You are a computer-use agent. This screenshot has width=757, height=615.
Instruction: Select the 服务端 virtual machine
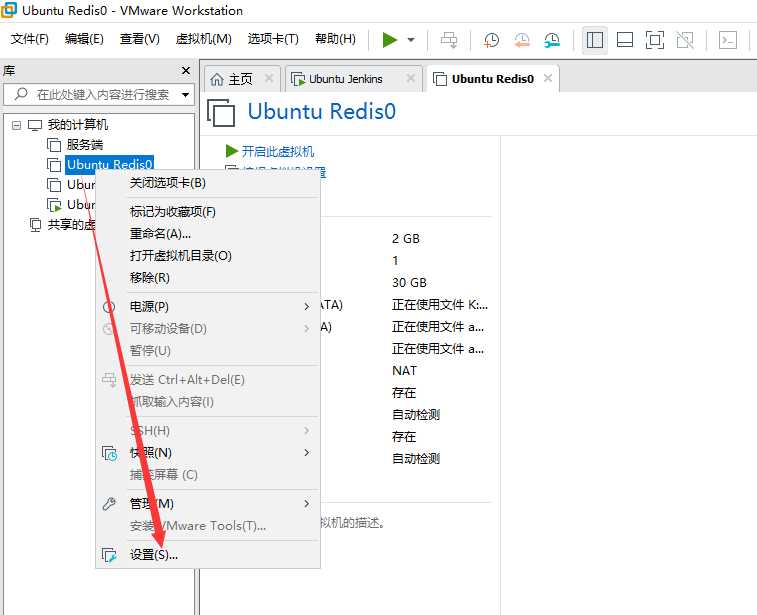[x=84, y=145]
